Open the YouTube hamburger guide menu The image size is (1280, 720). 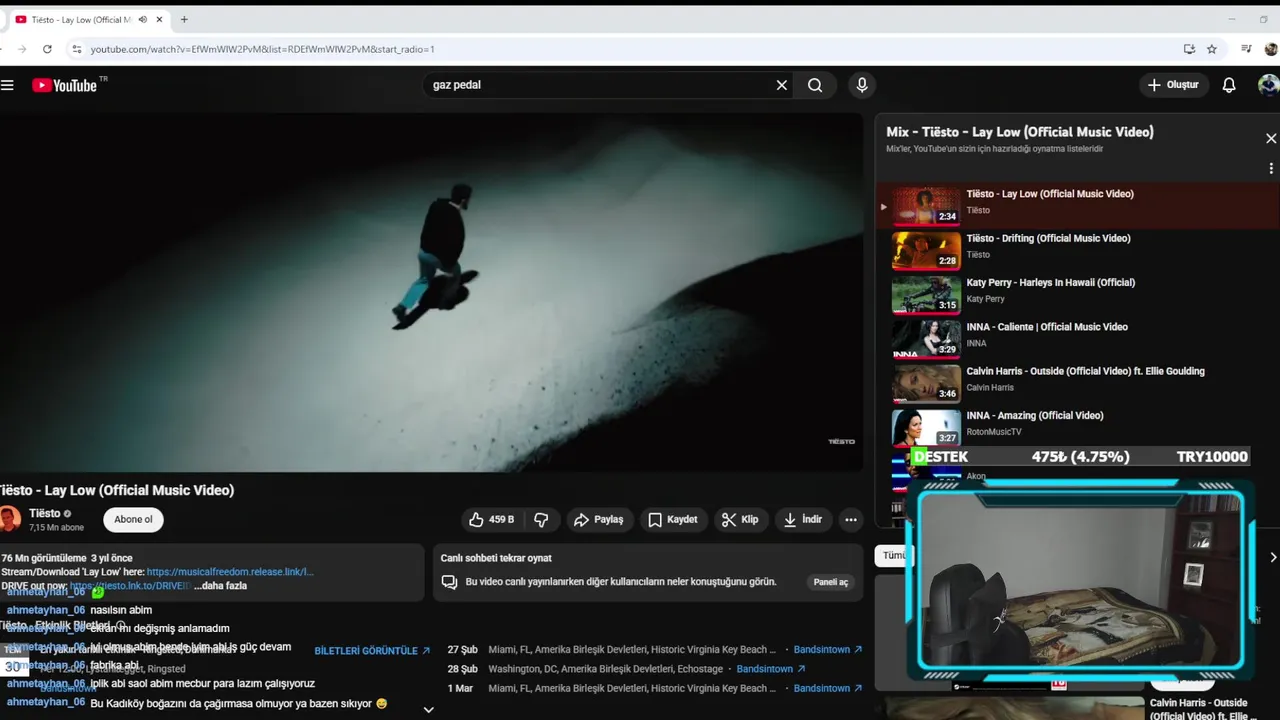[8, 85]
